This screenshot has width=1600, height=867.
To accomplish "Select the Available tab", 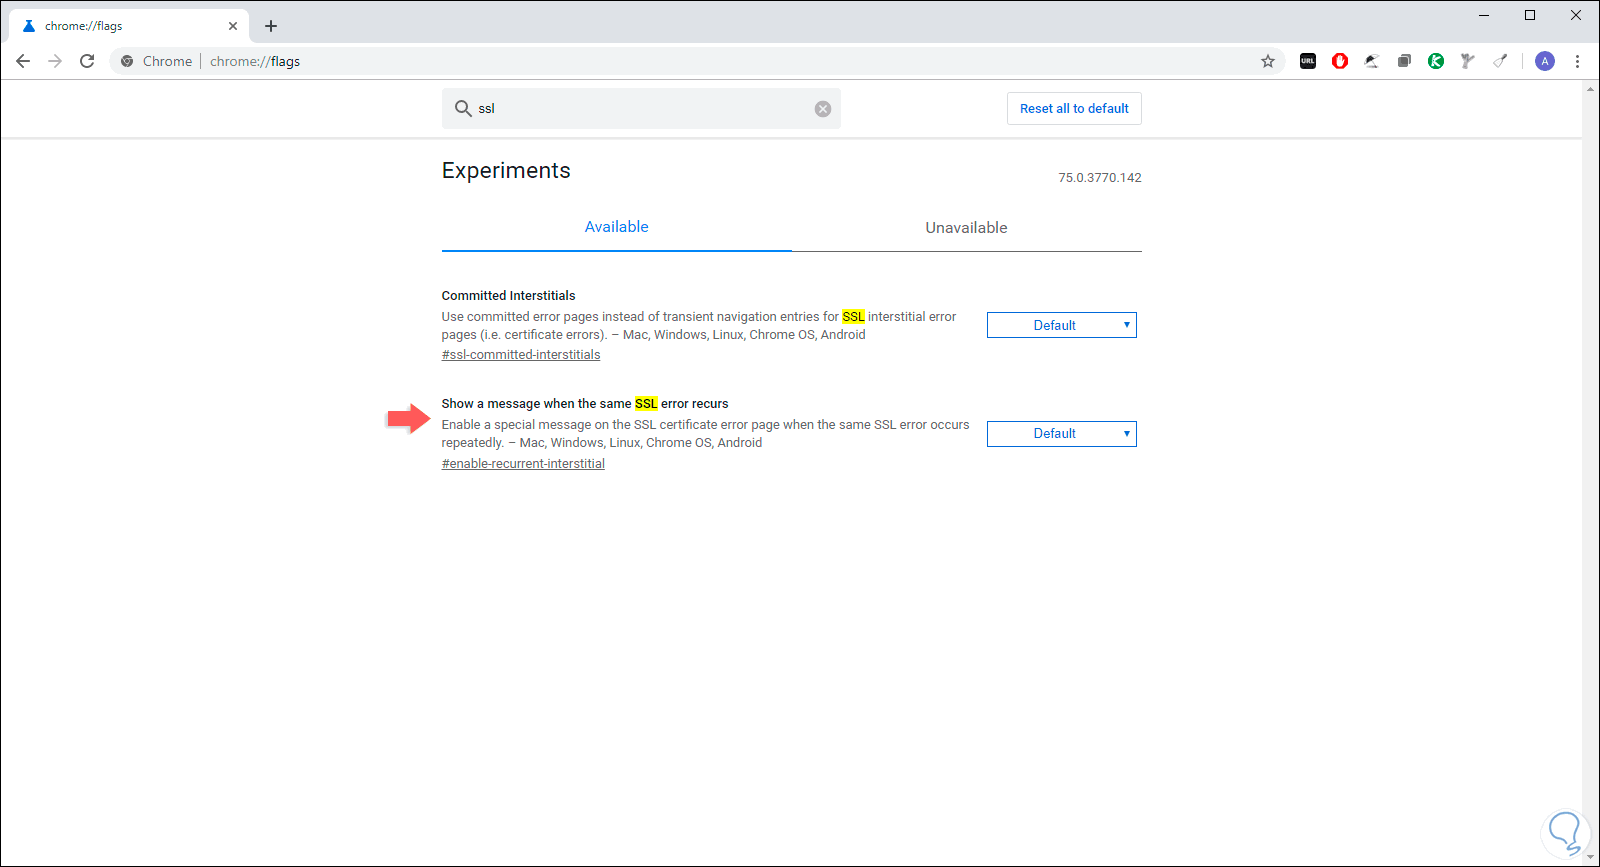I will pyautogui.click(x=616, y=227).
